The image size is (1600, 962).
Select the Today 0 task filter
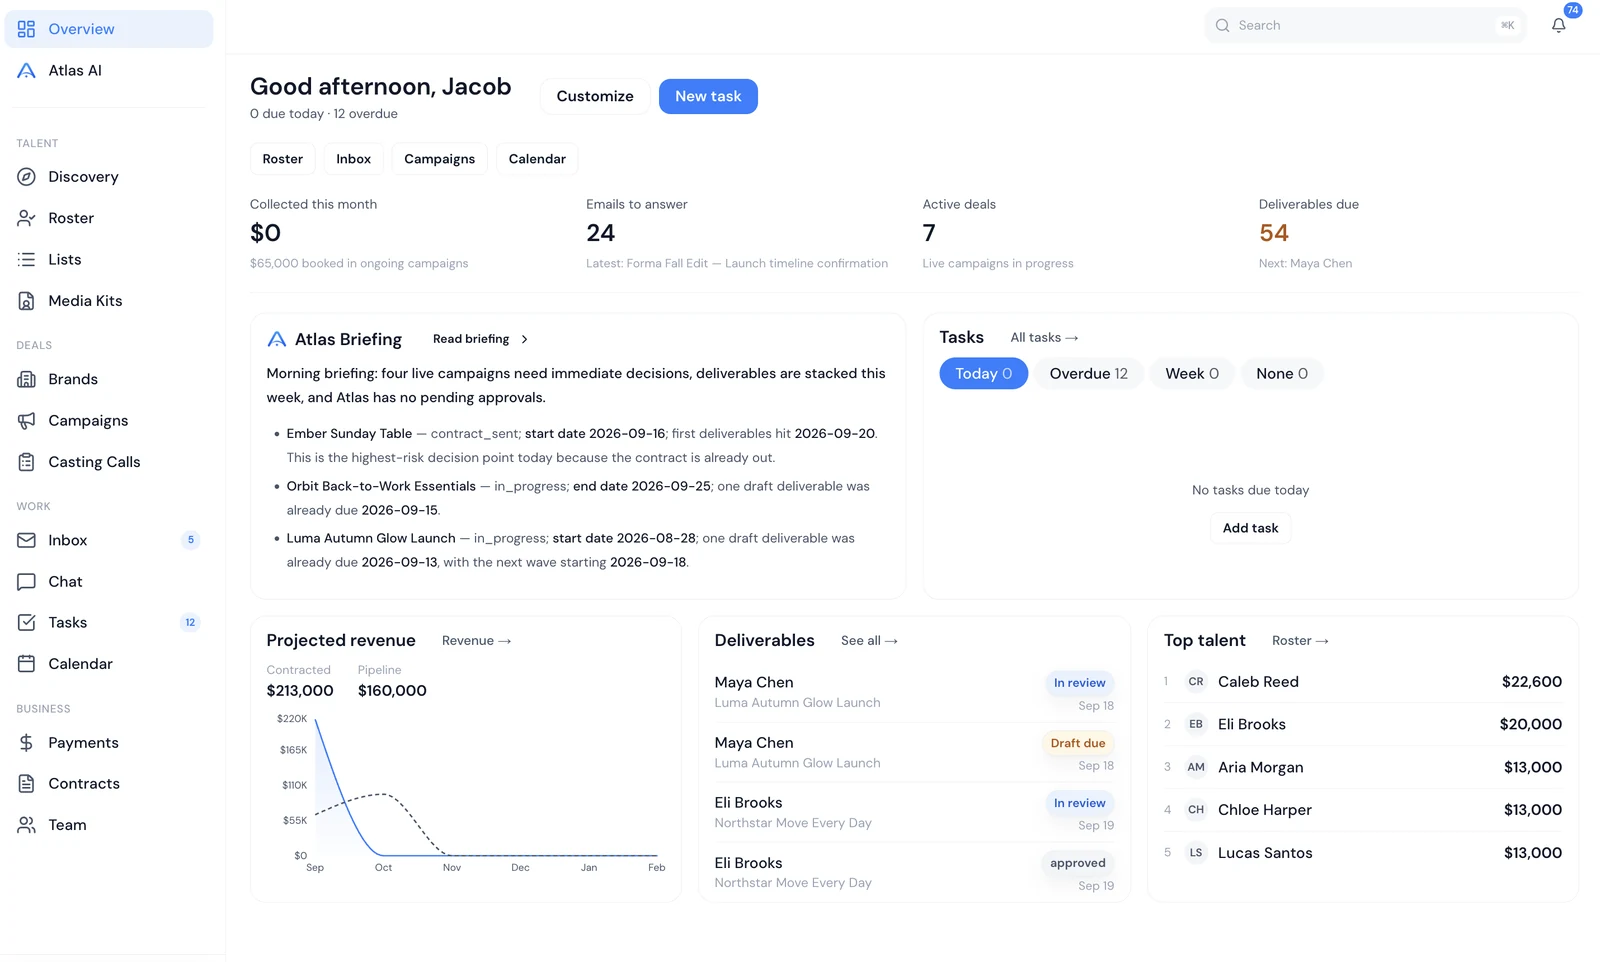click(x=983, y=373)
